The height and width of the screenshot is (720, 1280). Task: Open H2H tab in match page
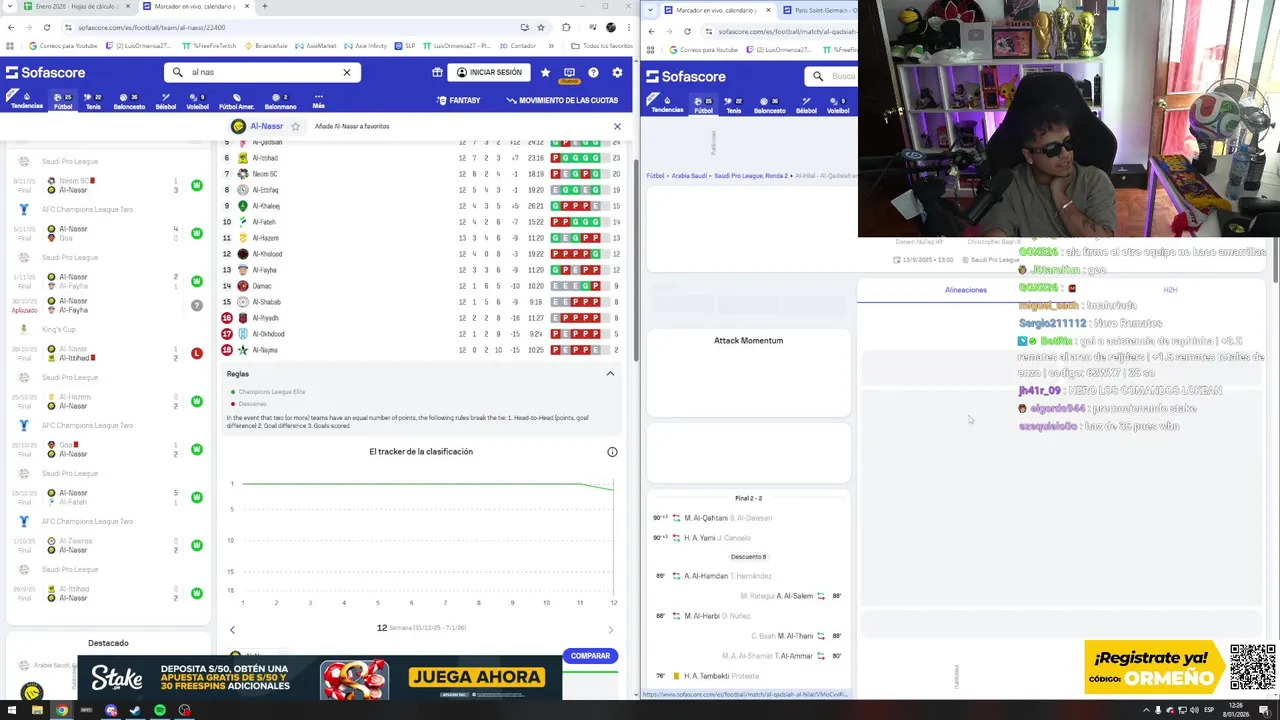(1170, 290)
